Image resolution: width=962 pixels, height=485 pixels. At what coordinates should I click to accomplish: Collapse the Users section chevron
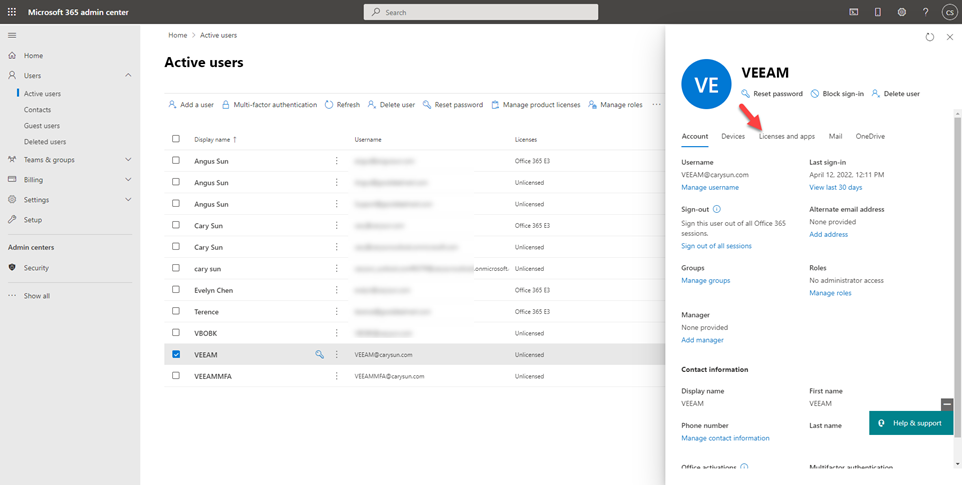[x=128, y=75]
